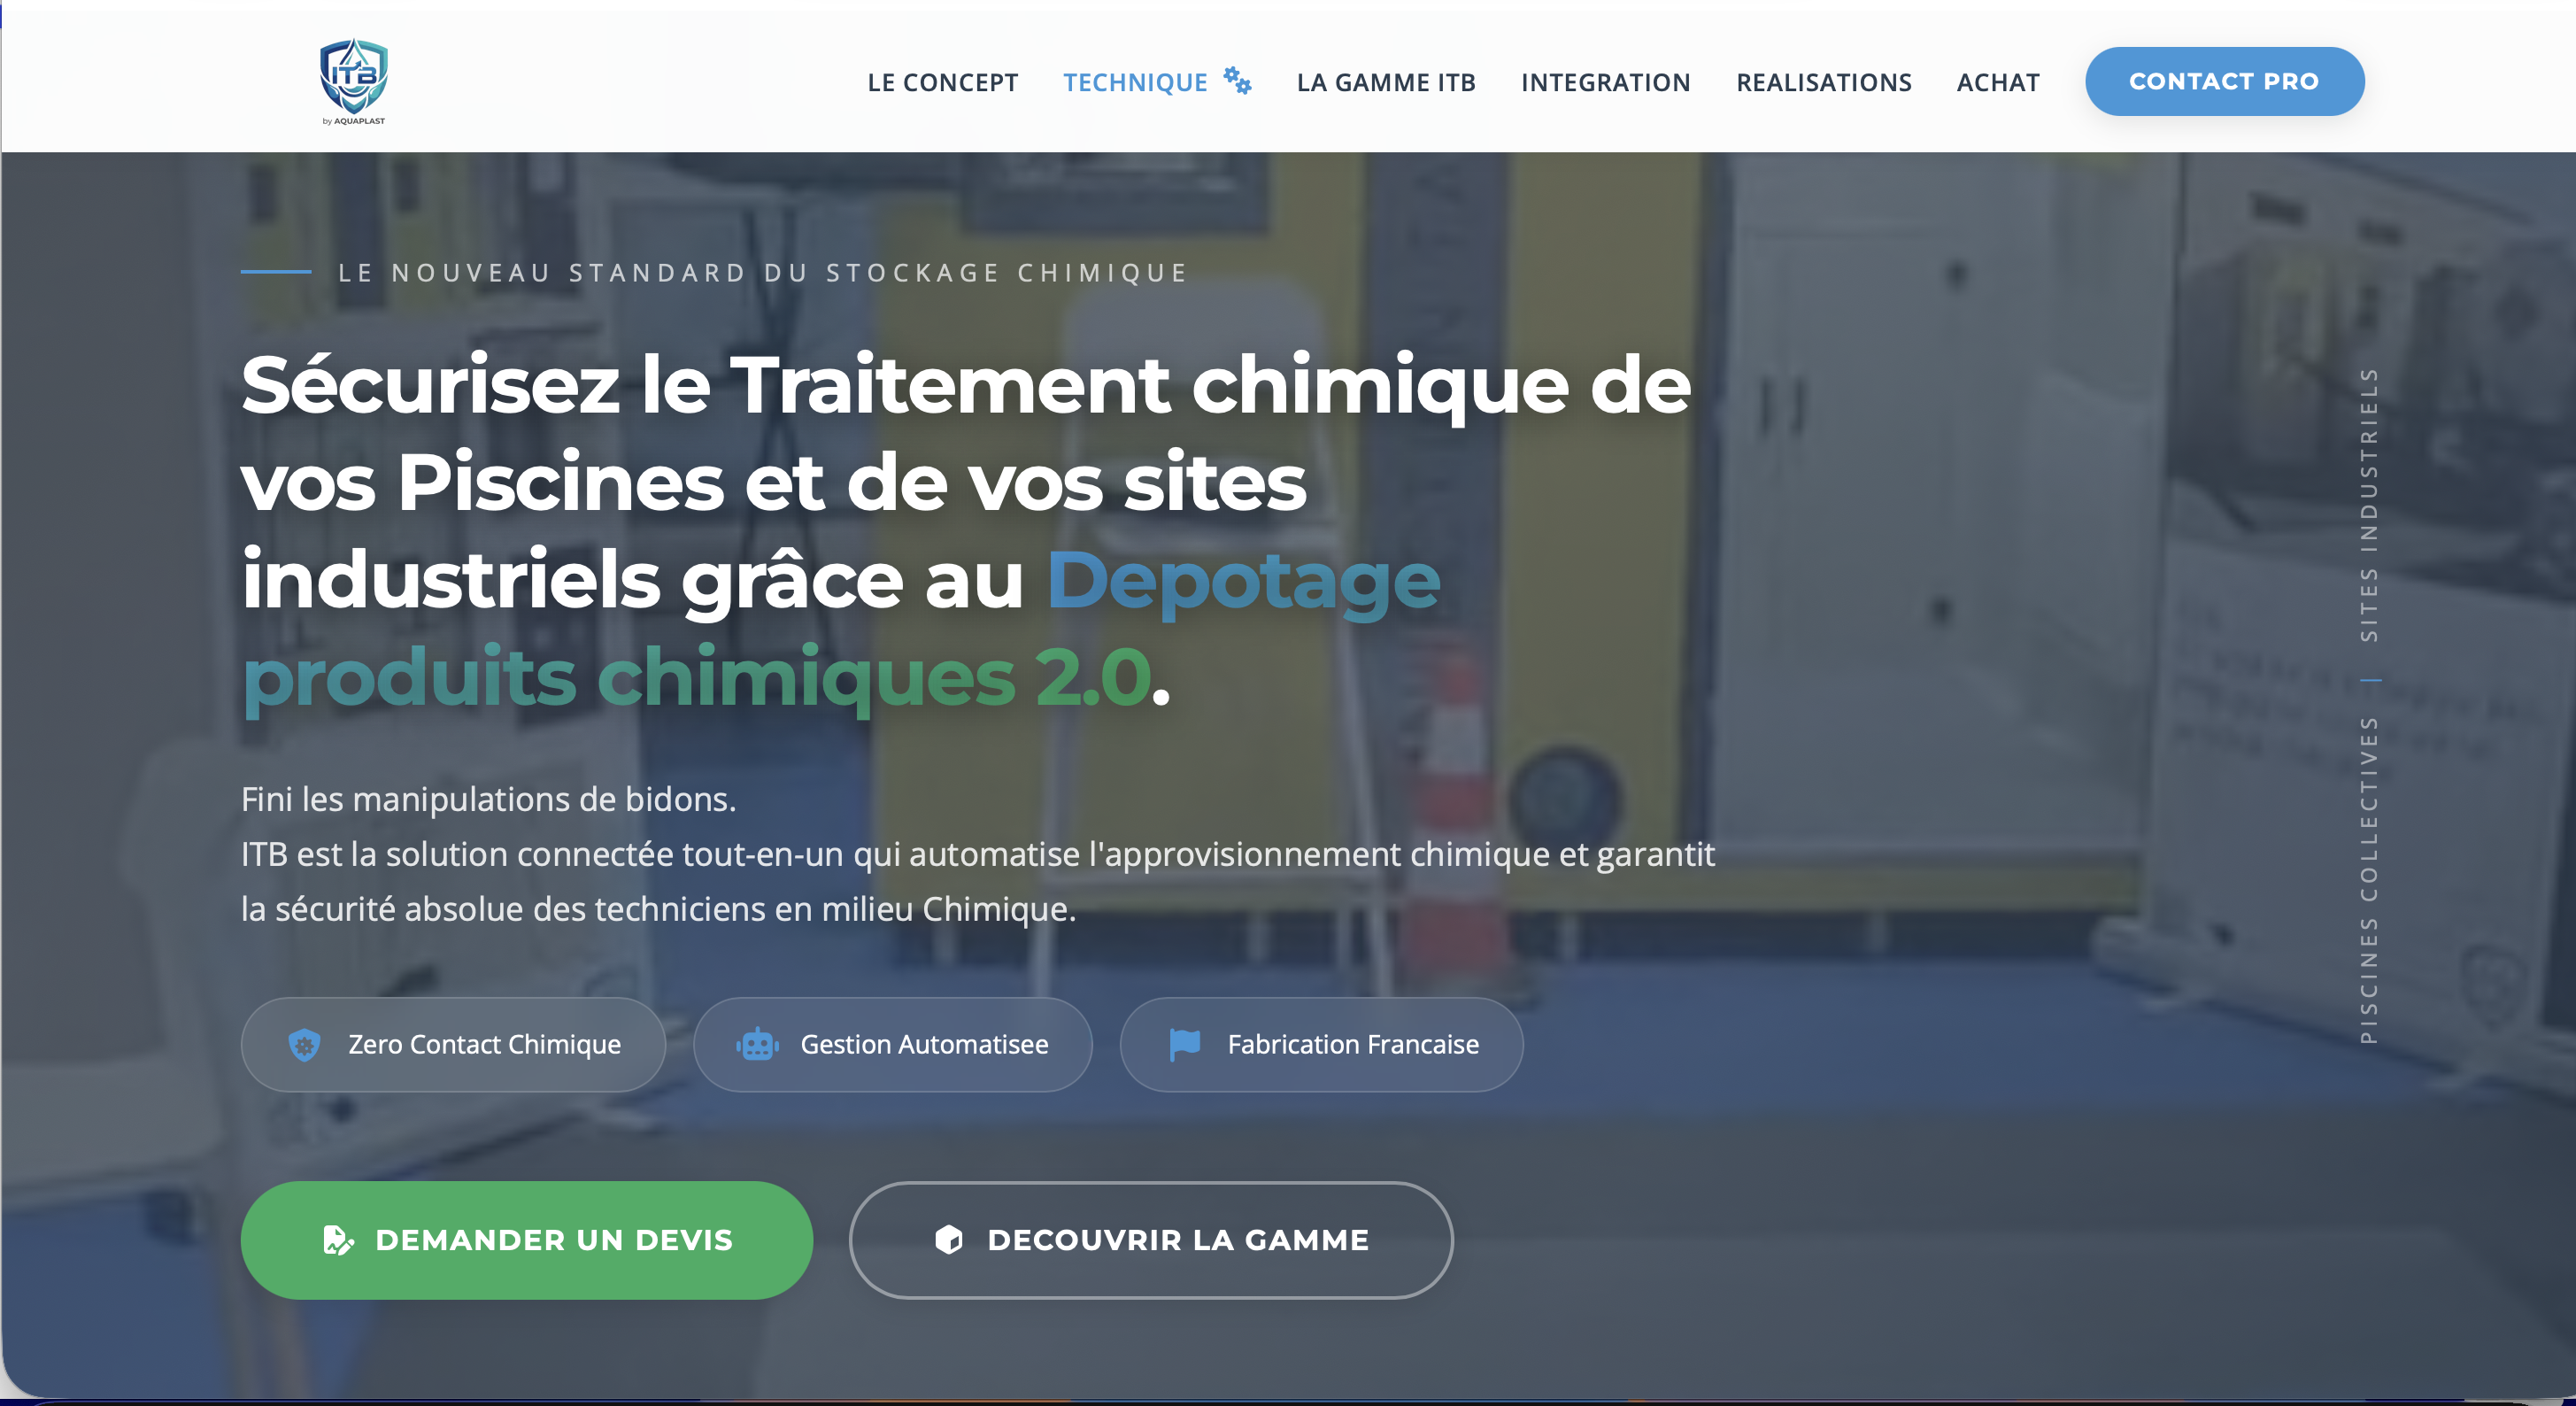The height and width of the screenshot is (1406, 2576).
Task: Click the flag icon in Fabrication Francaise
Action: tap(1184, 1044)
